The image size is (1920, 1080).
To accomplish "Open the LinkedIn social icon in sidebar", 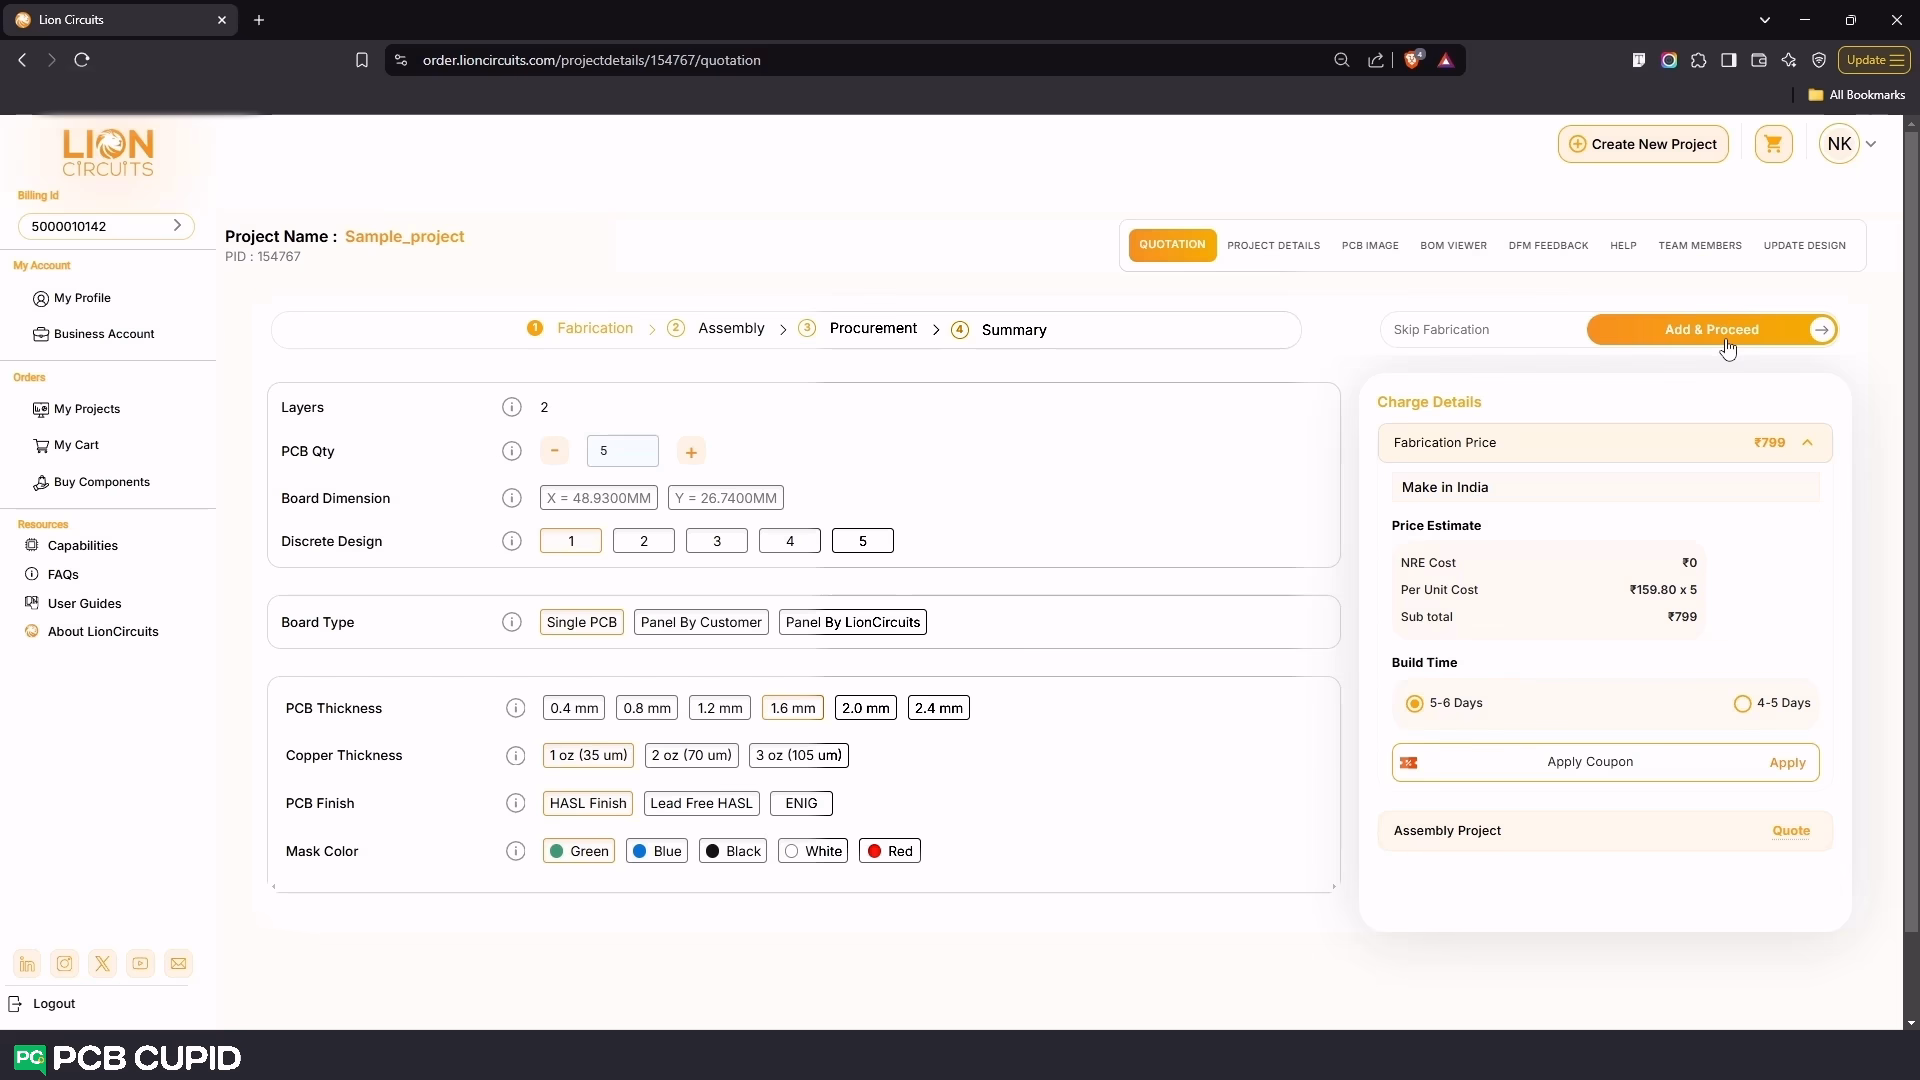I will click(27, 964).
